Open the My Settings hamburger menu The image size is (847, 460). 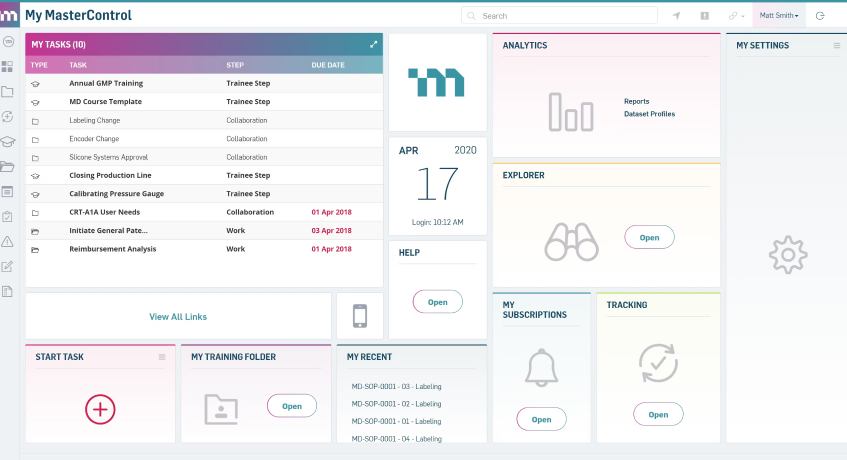(837, 45)
